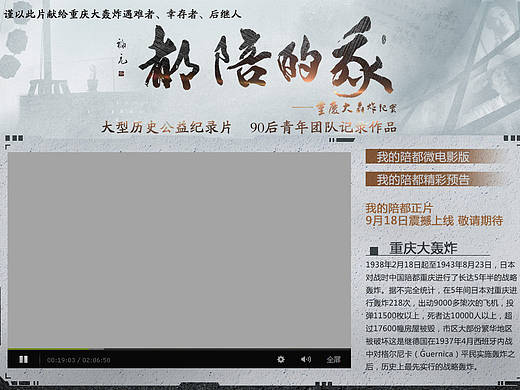Switch to fullscreen with 全屏 button
This screenshot has width=520, height=390.
[333, 359]
